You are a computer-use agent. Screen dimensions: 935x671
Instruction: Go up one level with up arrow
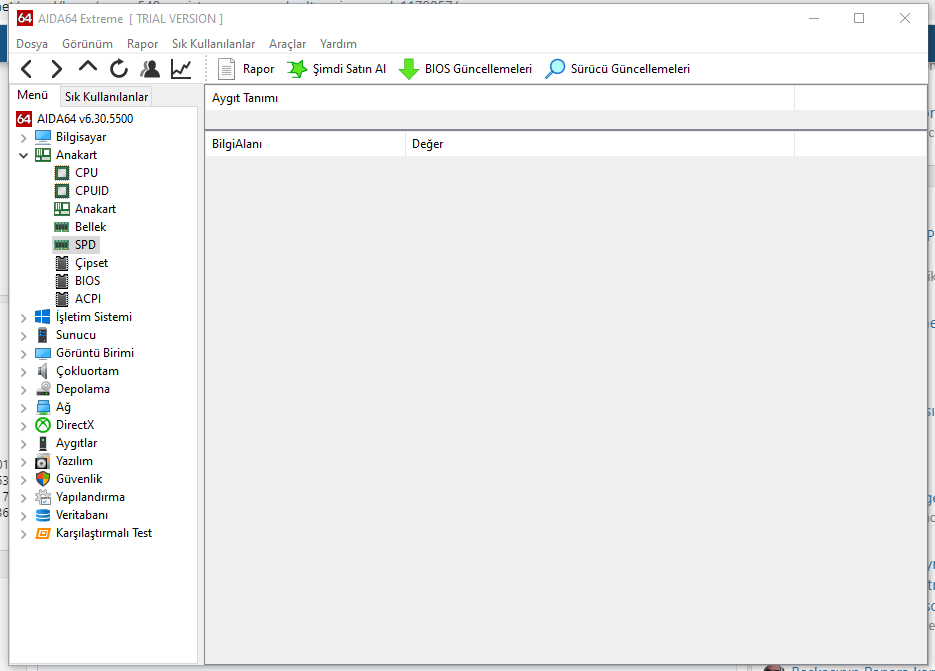(88, 67)
